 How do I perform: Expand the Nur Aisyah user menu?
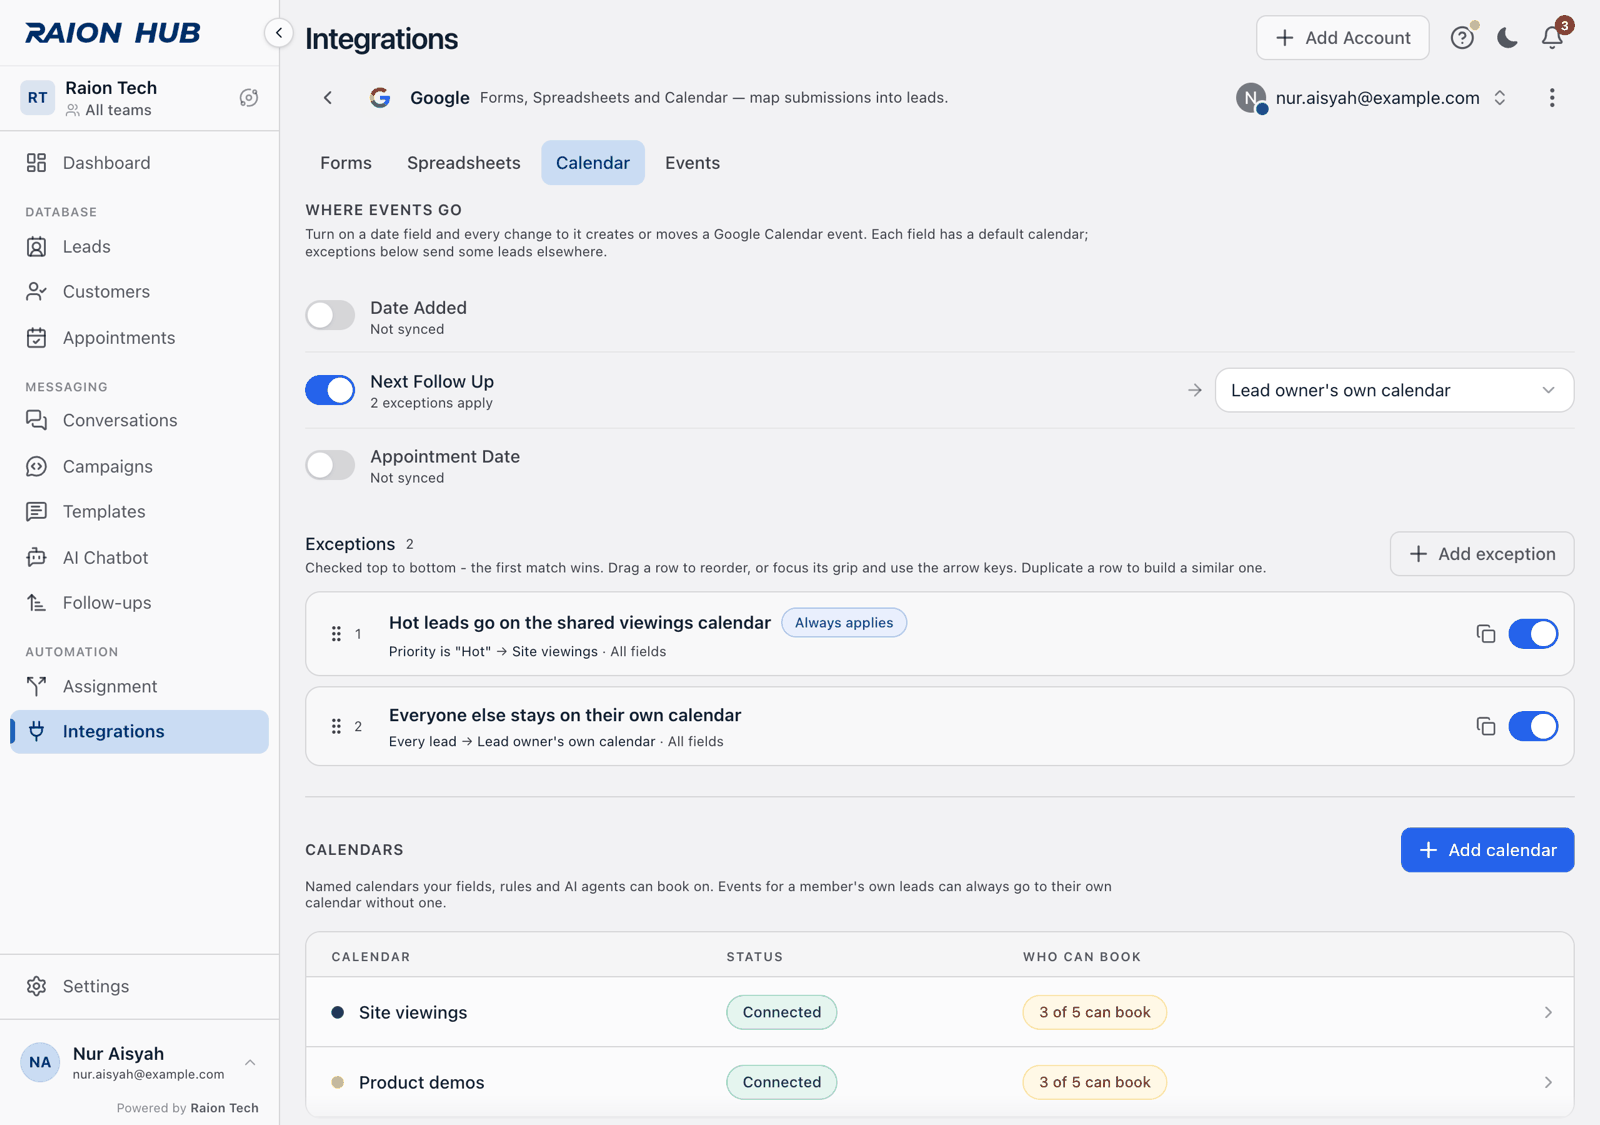139,1063
